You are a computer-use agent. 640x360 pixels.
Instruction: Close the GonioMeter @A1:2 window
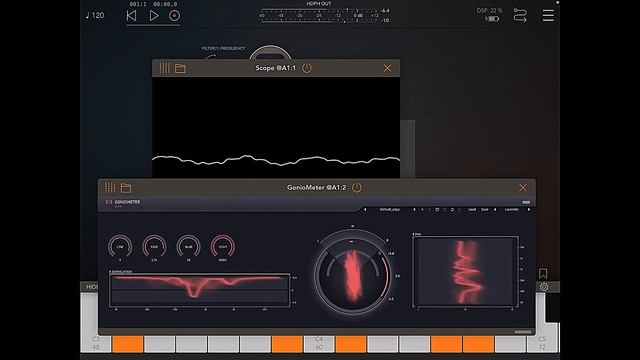523,187
